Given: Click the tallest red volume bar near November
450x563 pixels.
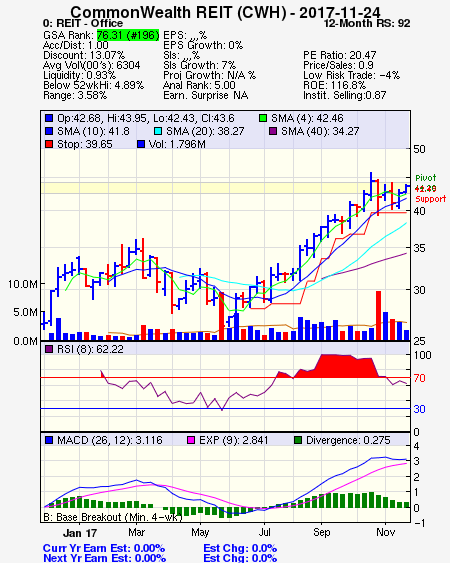Looking at the screenshot, I should click(378, 316).
